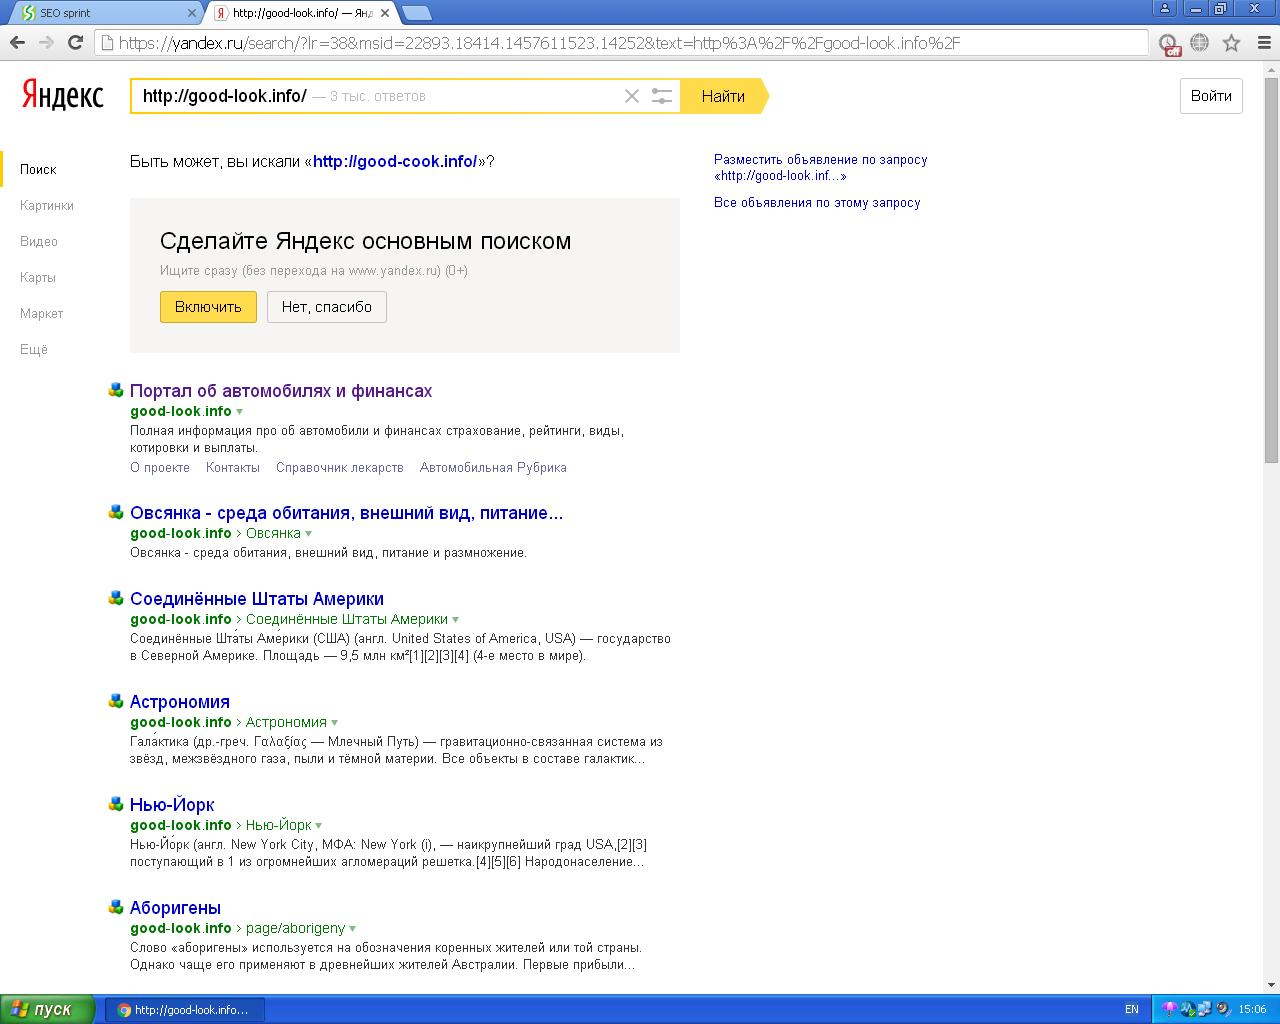Image resolution: width=1280 pixels, height=1024 pixels.
Task: Click the Найти search button
Action: (723, 96)
